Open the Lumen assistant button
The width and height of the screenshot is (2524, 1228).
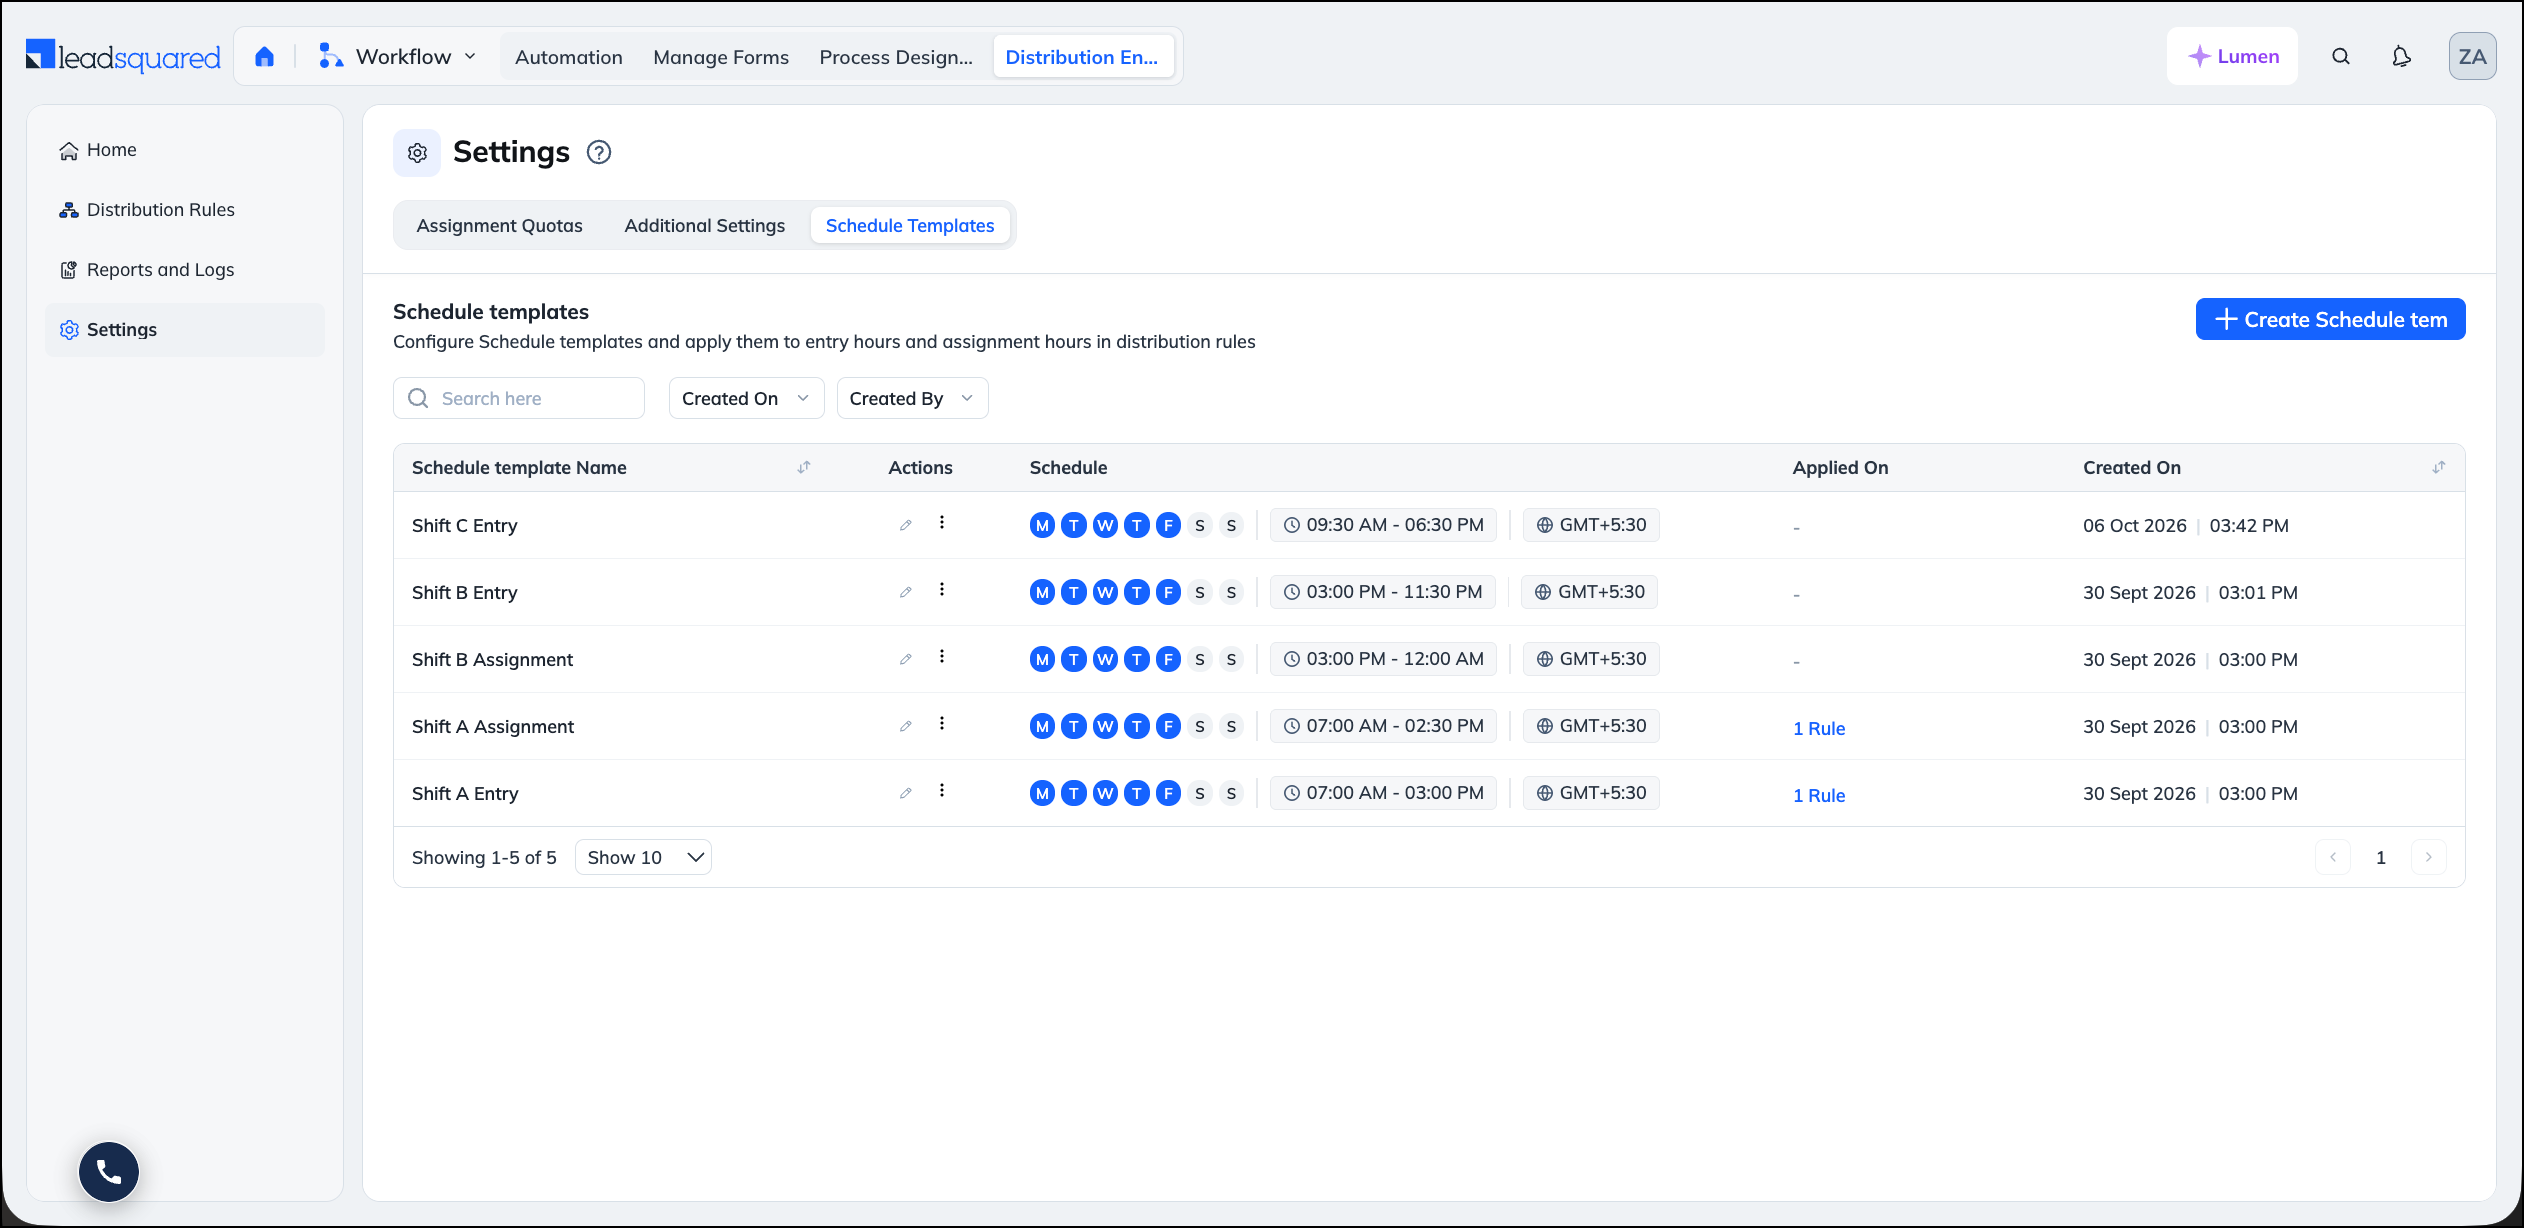click(2232, 56)
